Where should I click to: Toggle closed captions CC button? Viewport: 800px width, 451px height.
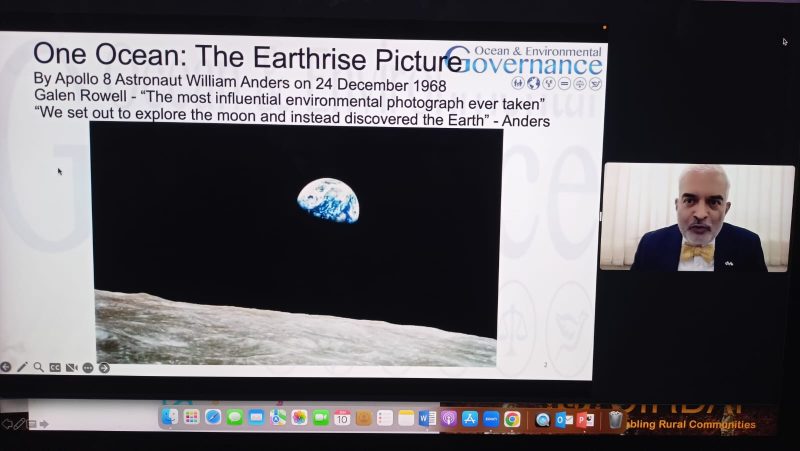[55, 367]
